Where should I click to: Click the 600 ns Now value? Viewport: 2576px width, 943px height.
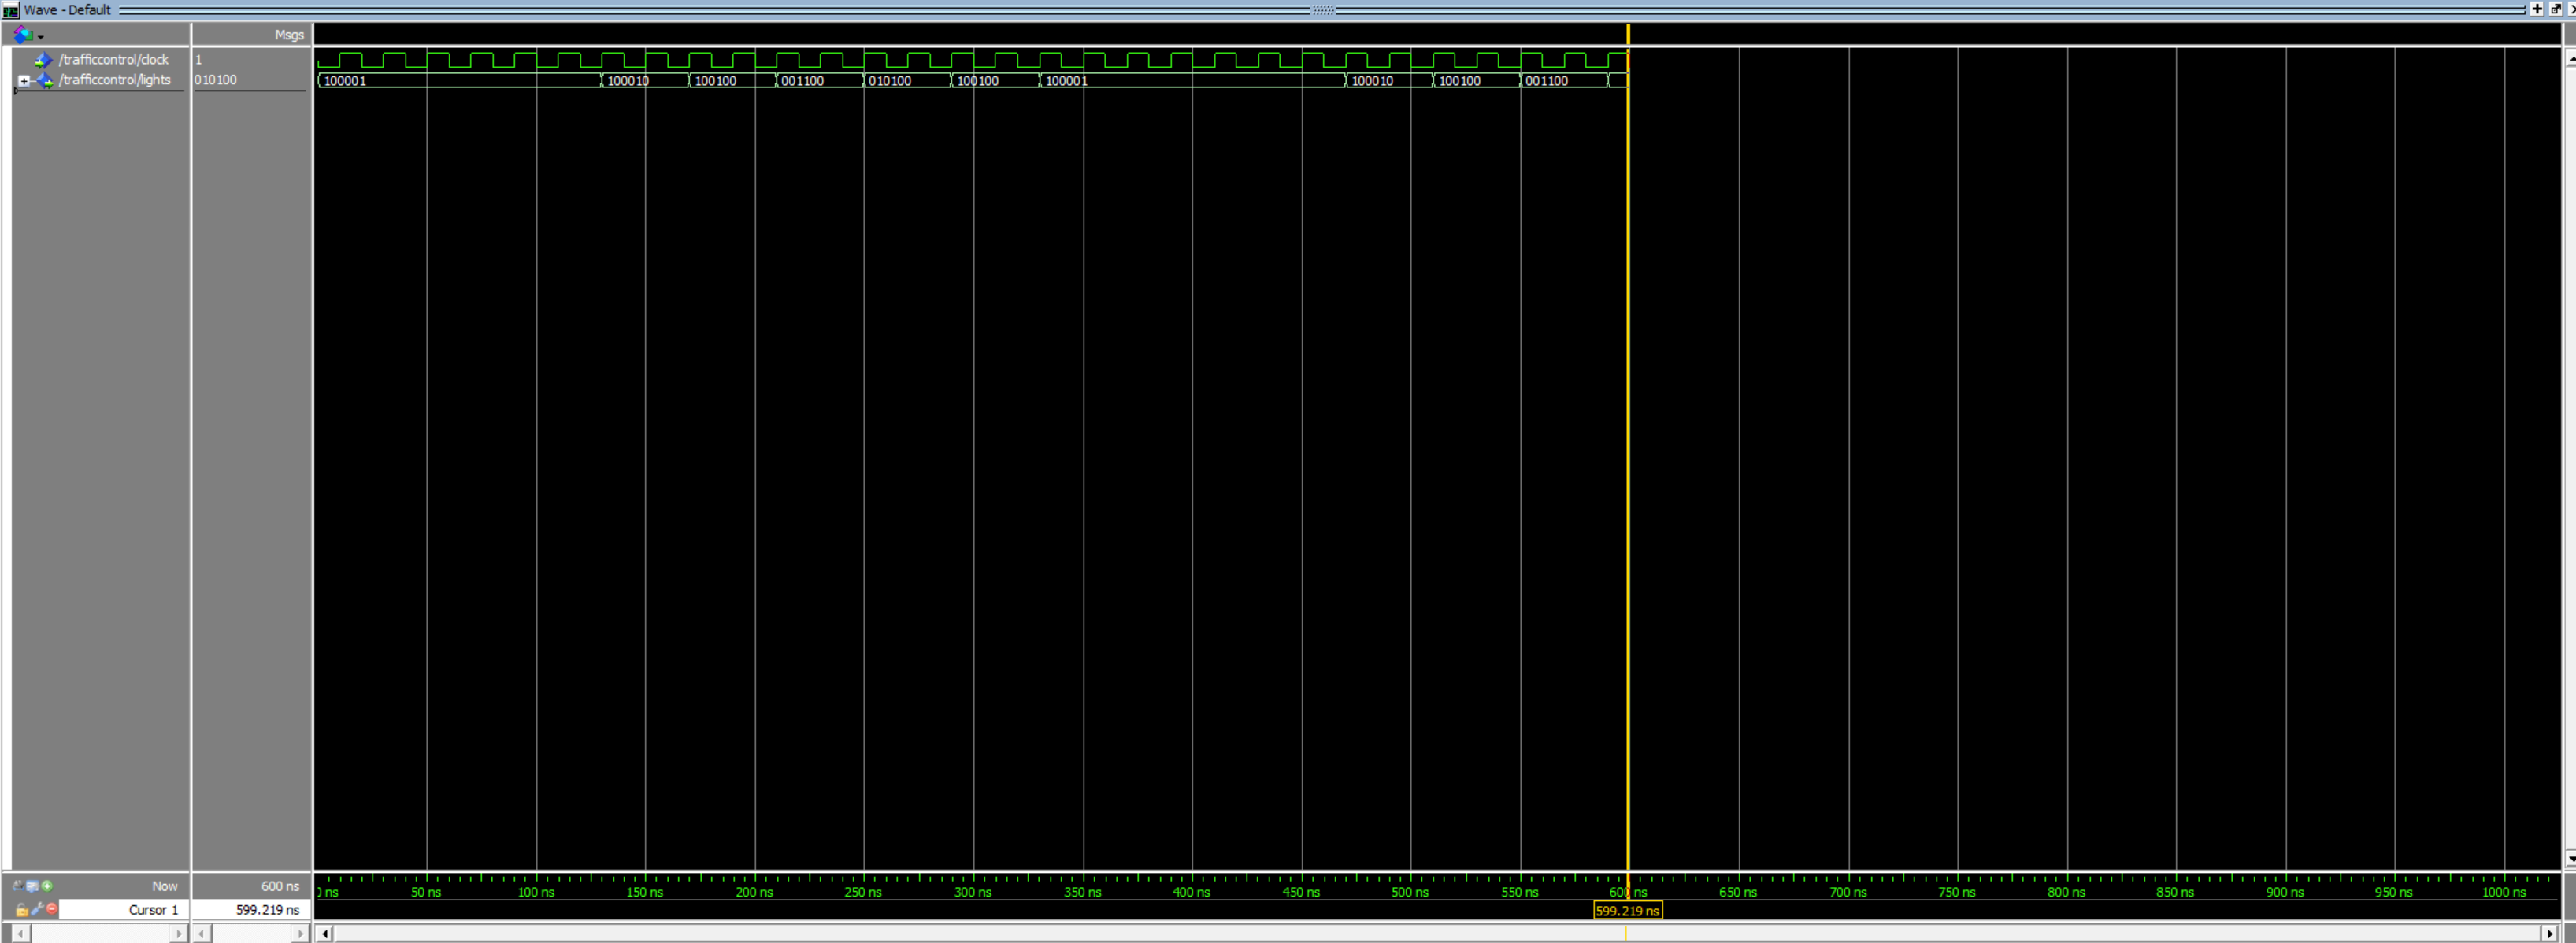click(x=280, y=887)
